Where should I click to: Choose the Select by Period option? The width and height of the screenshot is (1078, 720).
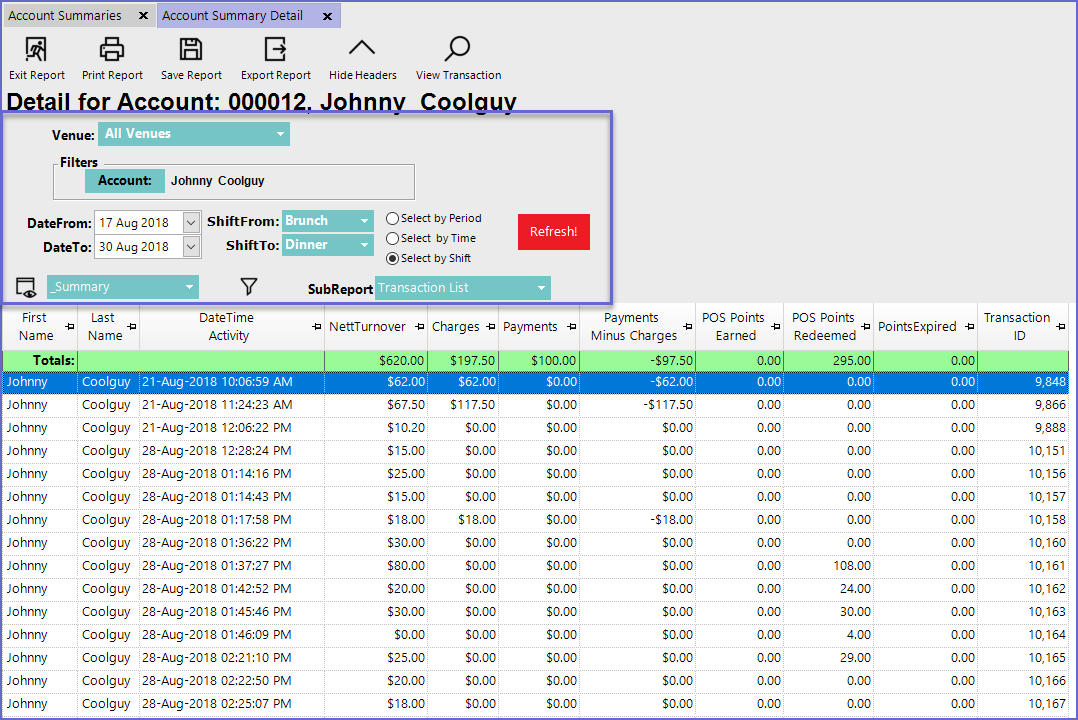pyautogui.click(x=393, y=218)
